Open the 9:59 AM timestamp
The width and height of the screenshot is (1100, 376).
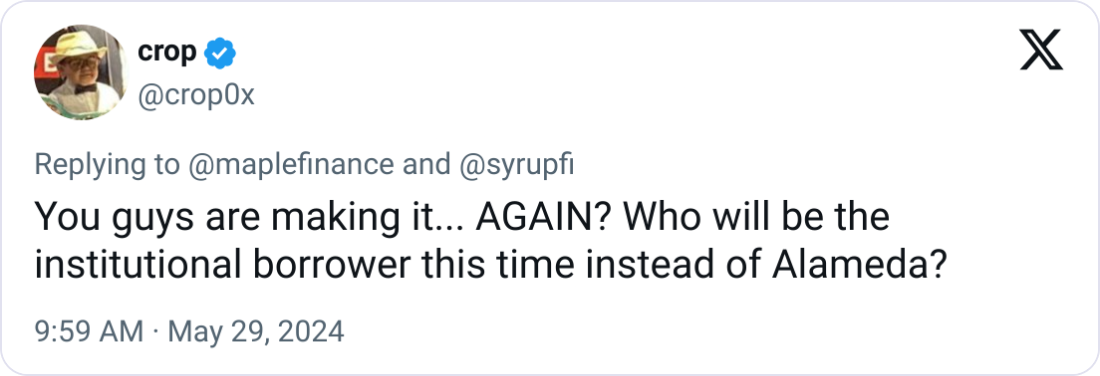coord(89,331)
